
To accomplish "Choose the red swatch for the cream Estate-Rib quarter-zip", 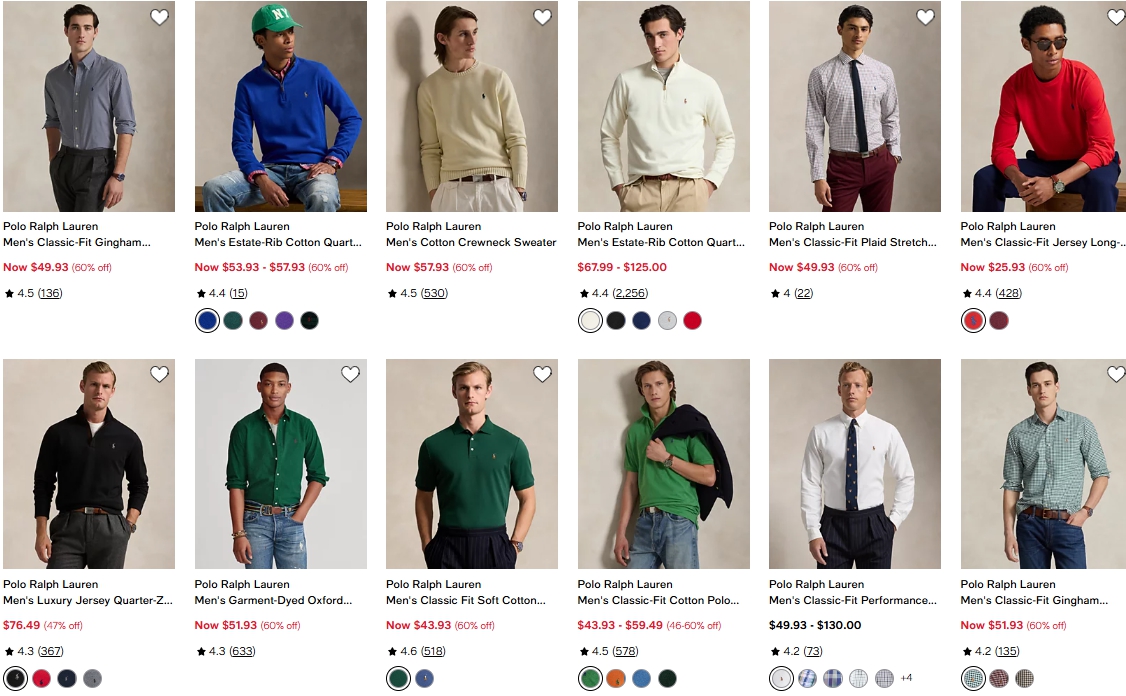I will click(x=692, y=321).
